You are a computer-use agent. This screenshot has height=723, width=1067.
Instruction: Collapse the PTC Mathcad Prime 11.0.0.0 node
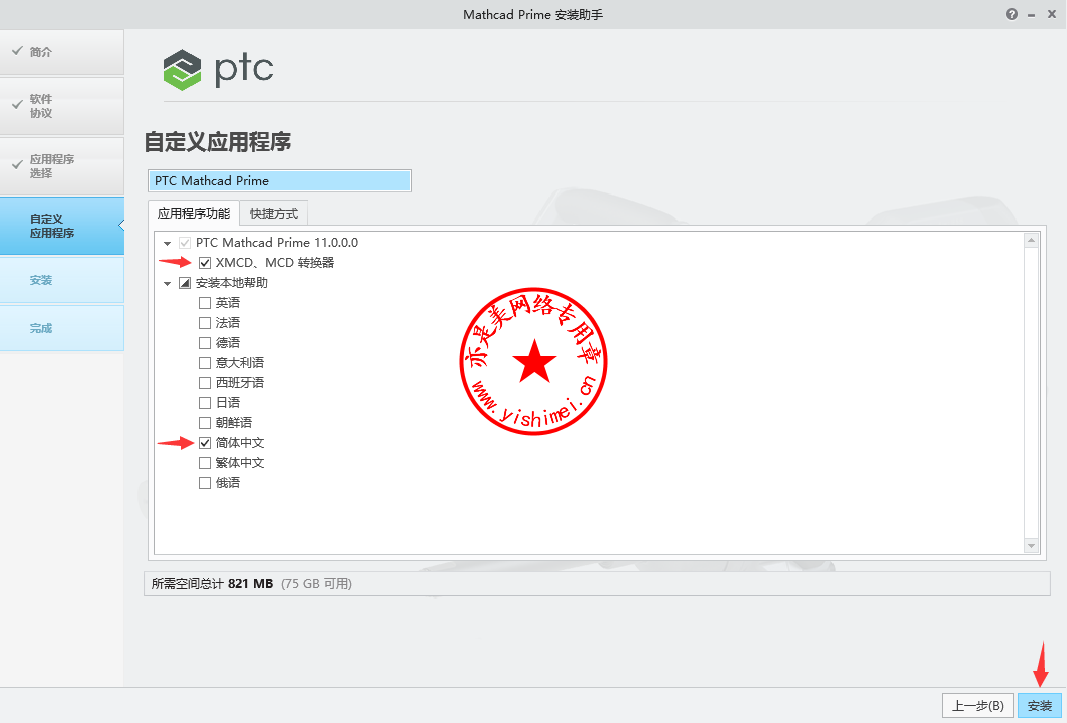click(x=167, y=243)
